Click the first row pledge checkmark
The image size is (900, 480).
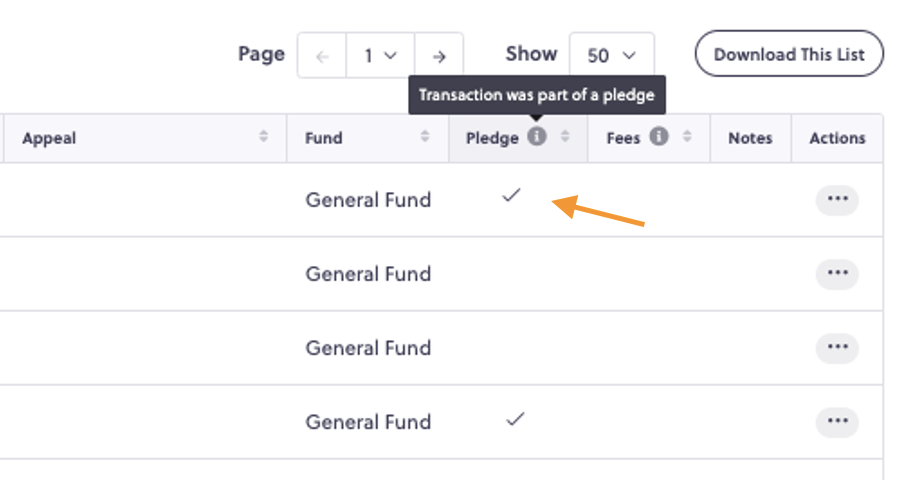coord(511,195)
